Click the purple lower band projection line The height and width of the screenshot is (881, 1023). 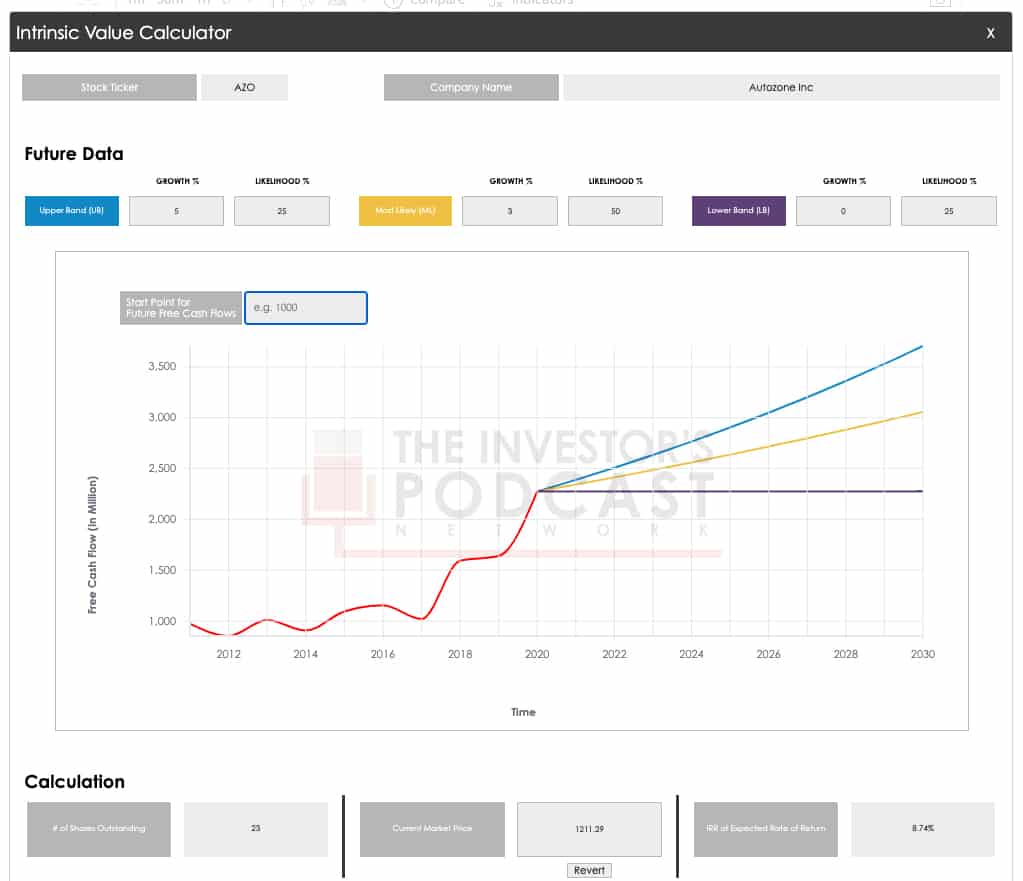[x=731, y=491]
